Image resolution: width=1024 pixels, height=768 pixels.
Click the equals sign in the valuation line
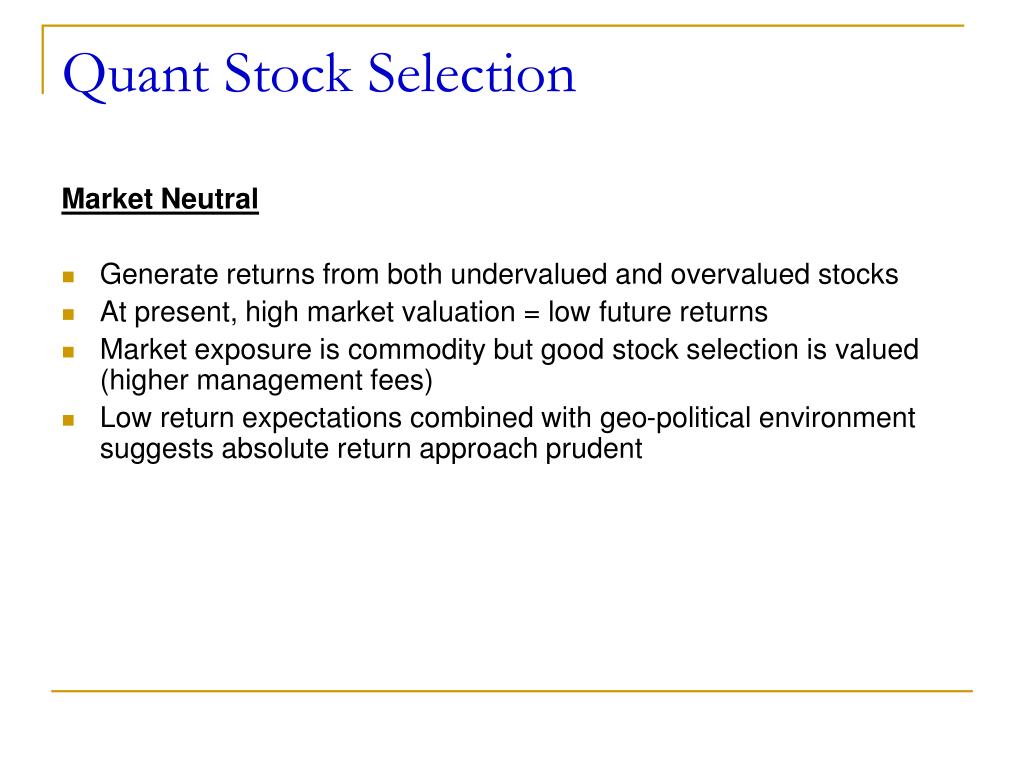click(x=532, y=314)
